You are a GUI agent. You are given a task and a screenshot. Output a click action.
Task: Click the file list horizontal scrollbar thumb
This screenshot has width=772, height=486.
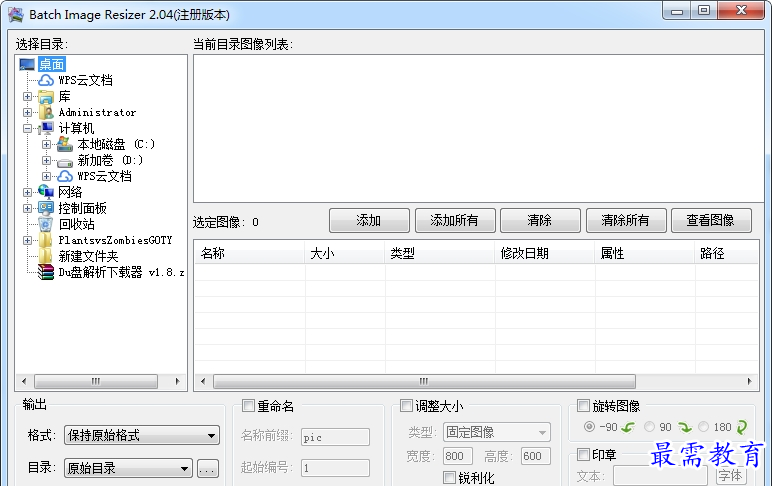point(424,381)
